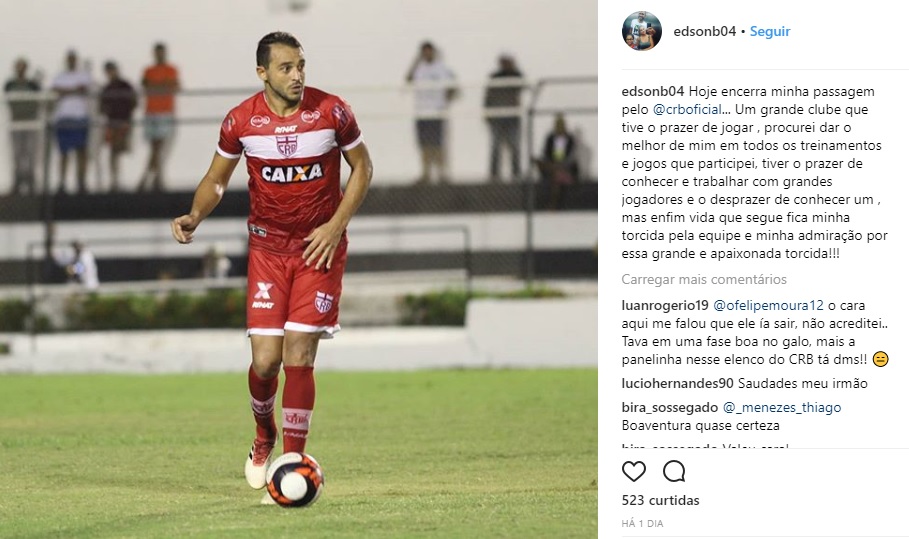Open the @ofelipemoura12 mention
The height and width of the screenshot is (539, 909).
tap(768, 305)
